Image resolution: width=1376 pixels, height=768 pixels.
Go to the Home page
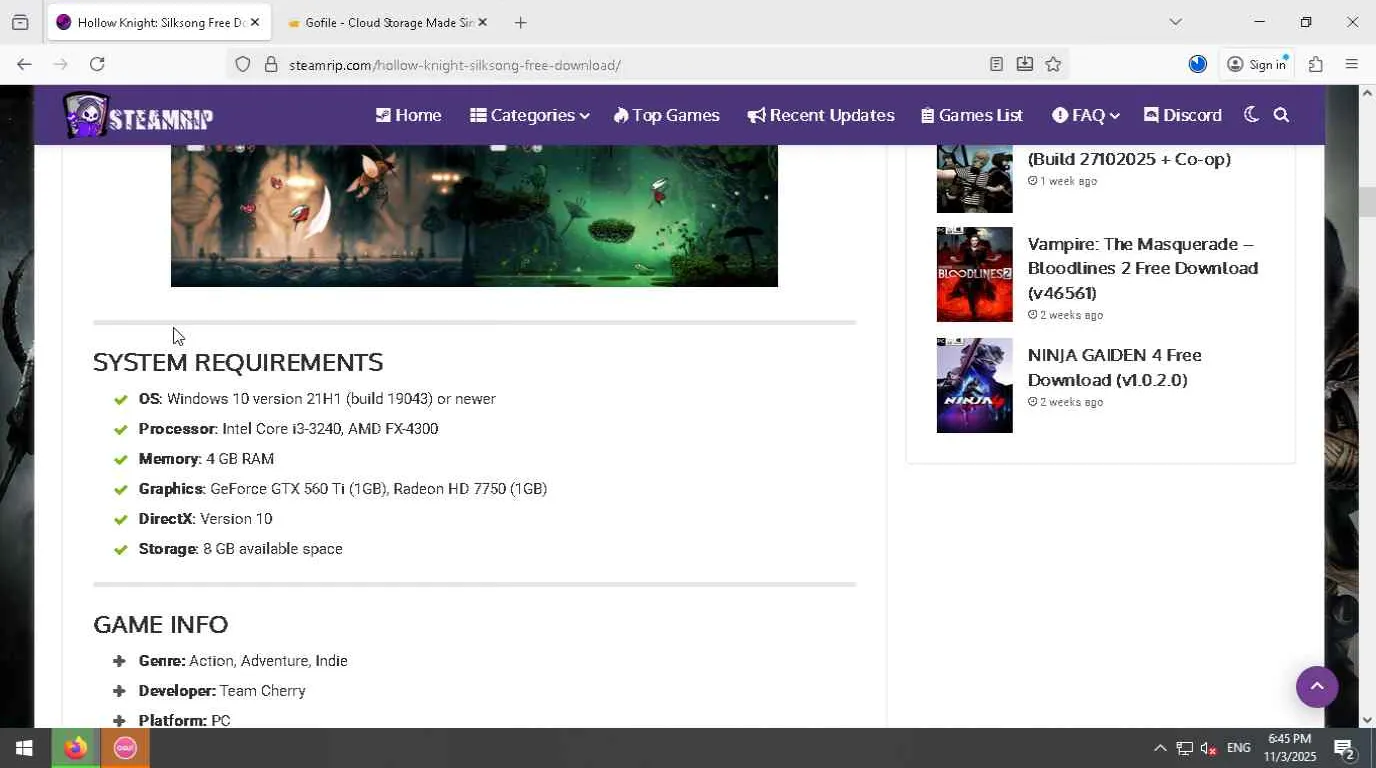point(408,115)
